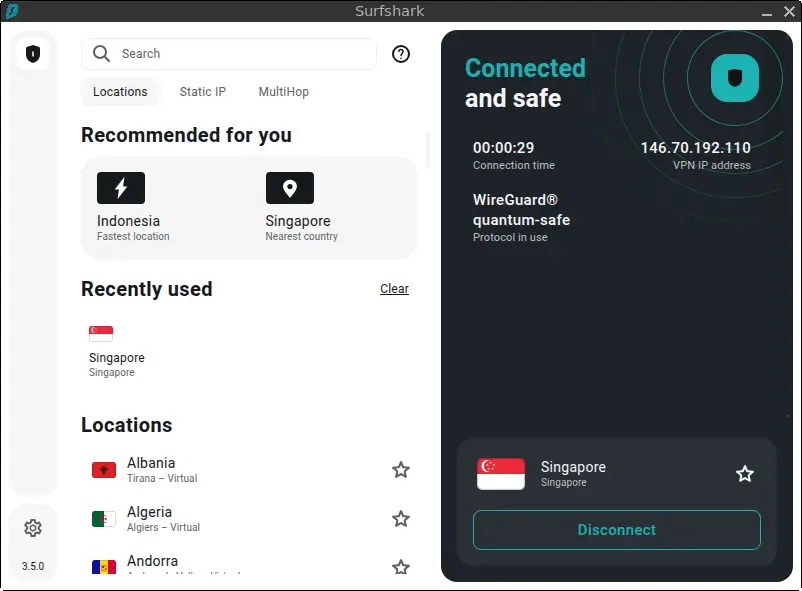Screen dimensions: 802x591
Task: Click the locations list scrollbar
Action: click(x=427, y=150)
